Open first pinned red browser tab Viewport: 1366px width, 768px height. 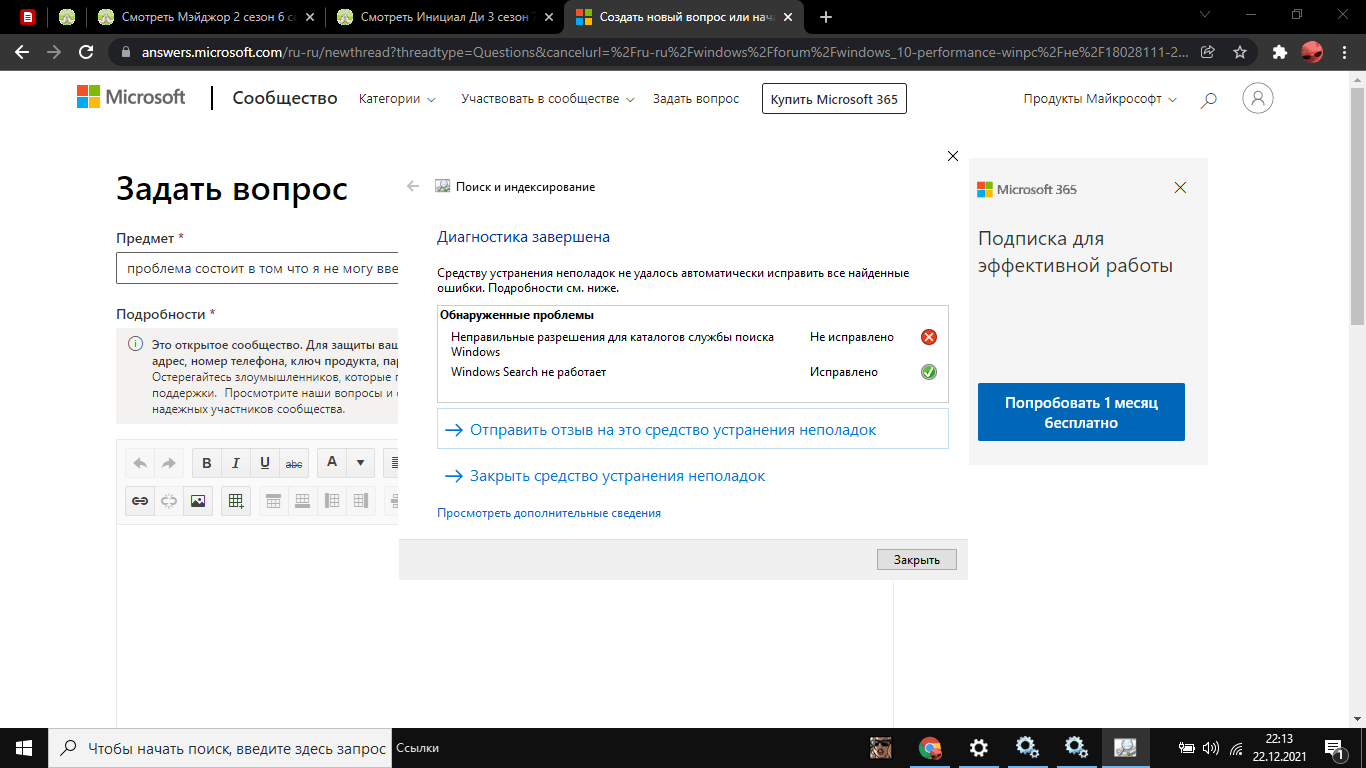(x=28, y=17)
